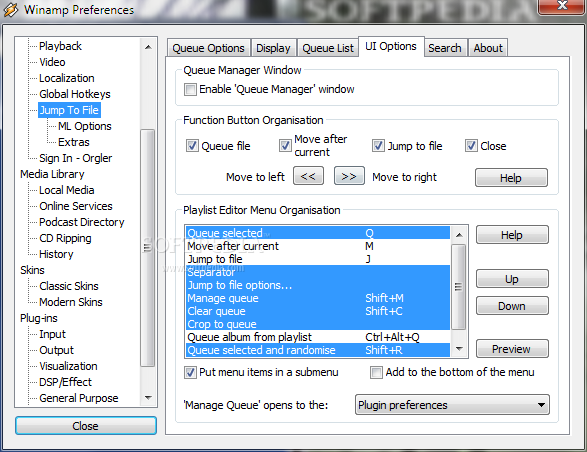Viewport: 587px width, 452px height.
Task: Select the UI Options tab
Action: (391, 46)
